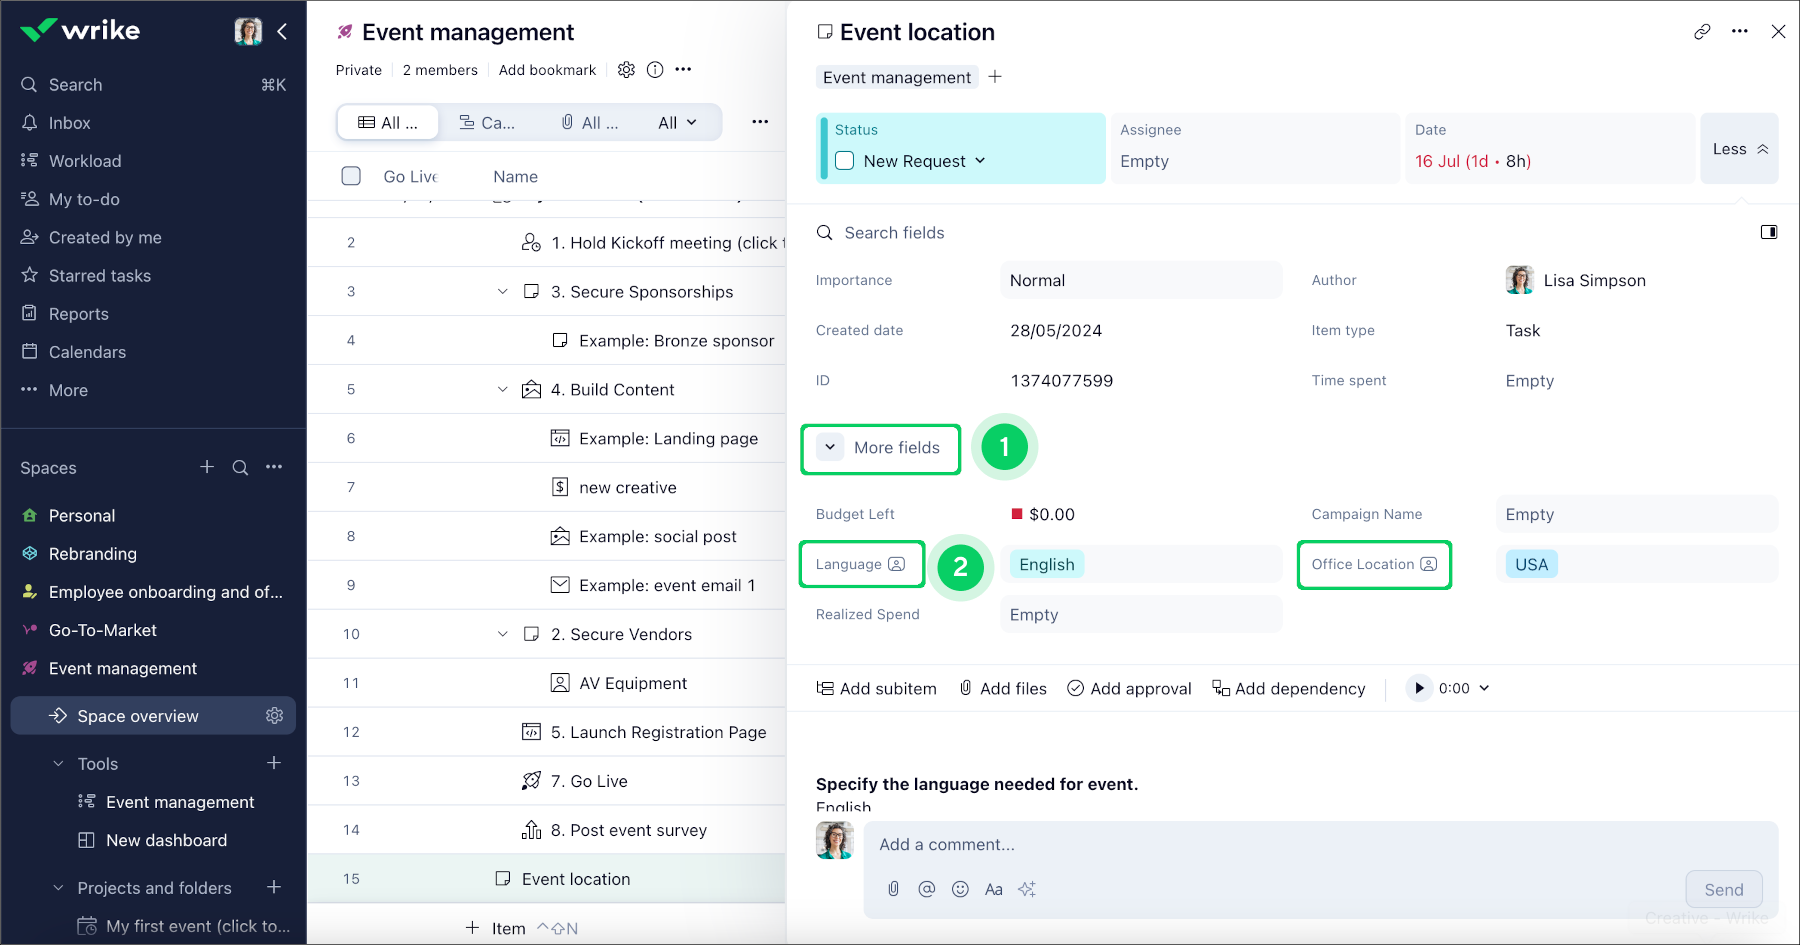Viewport: 1800px width, 945px height.
Task: Insert an emoji into the comment
Action: [x=960, y=889]
